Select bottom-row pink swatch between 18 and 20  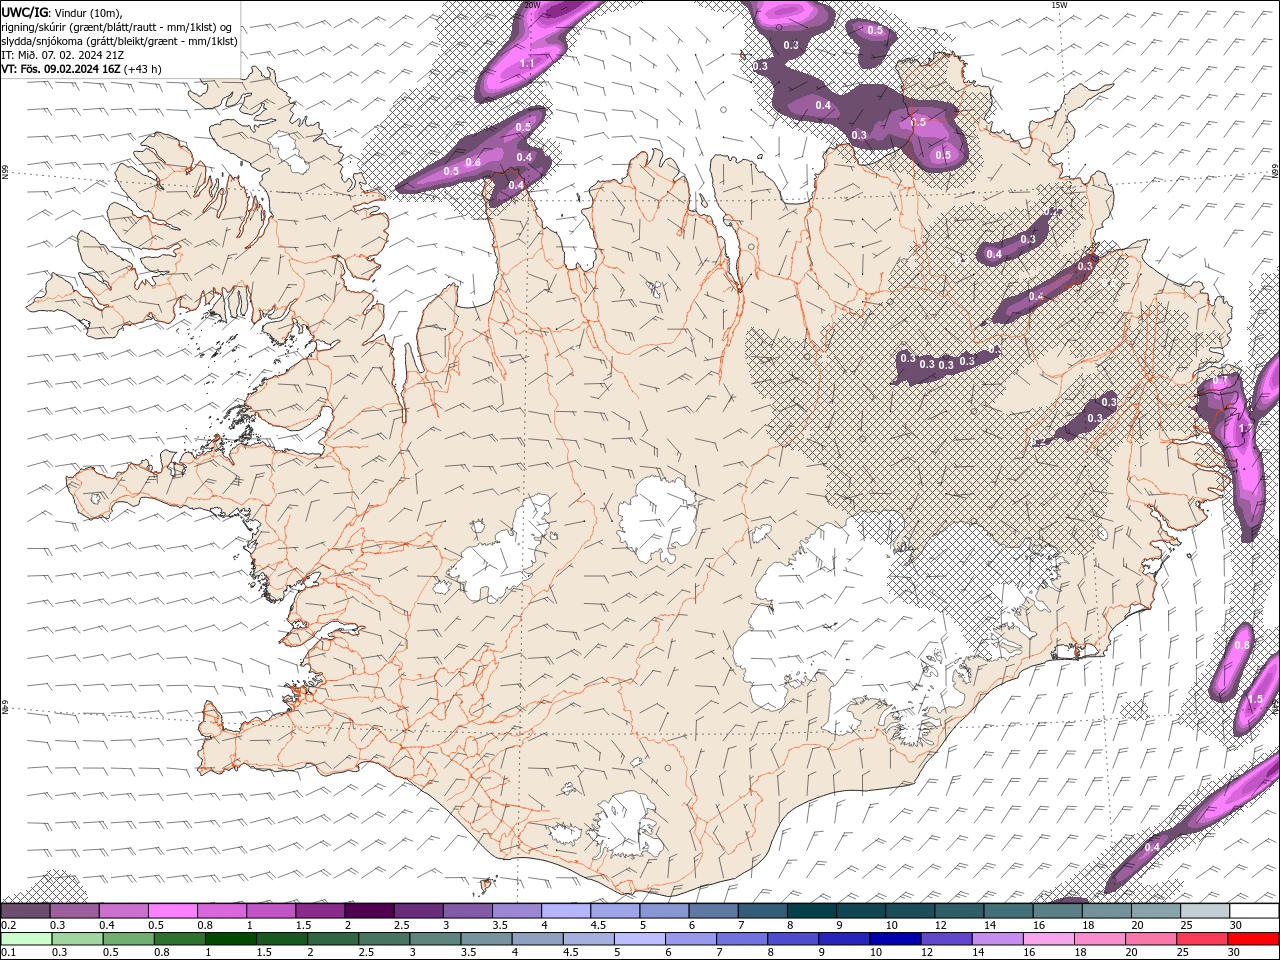(x=1098, y=939)
